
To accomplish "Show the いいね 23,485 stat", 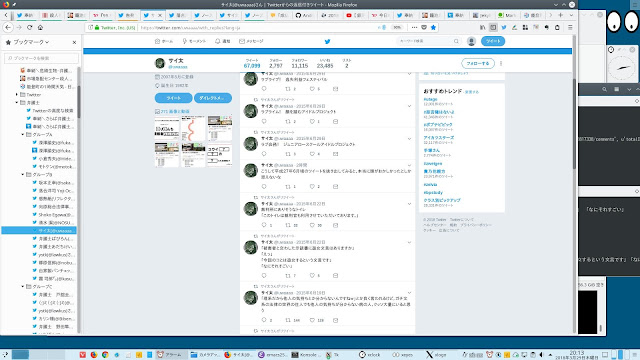I will 325,63.
